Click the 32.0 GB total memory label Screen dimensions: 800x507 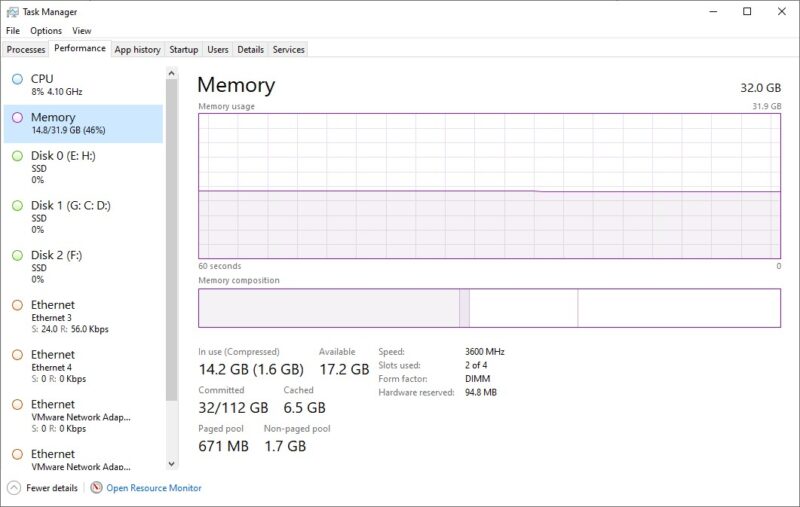tap(760, 88)
